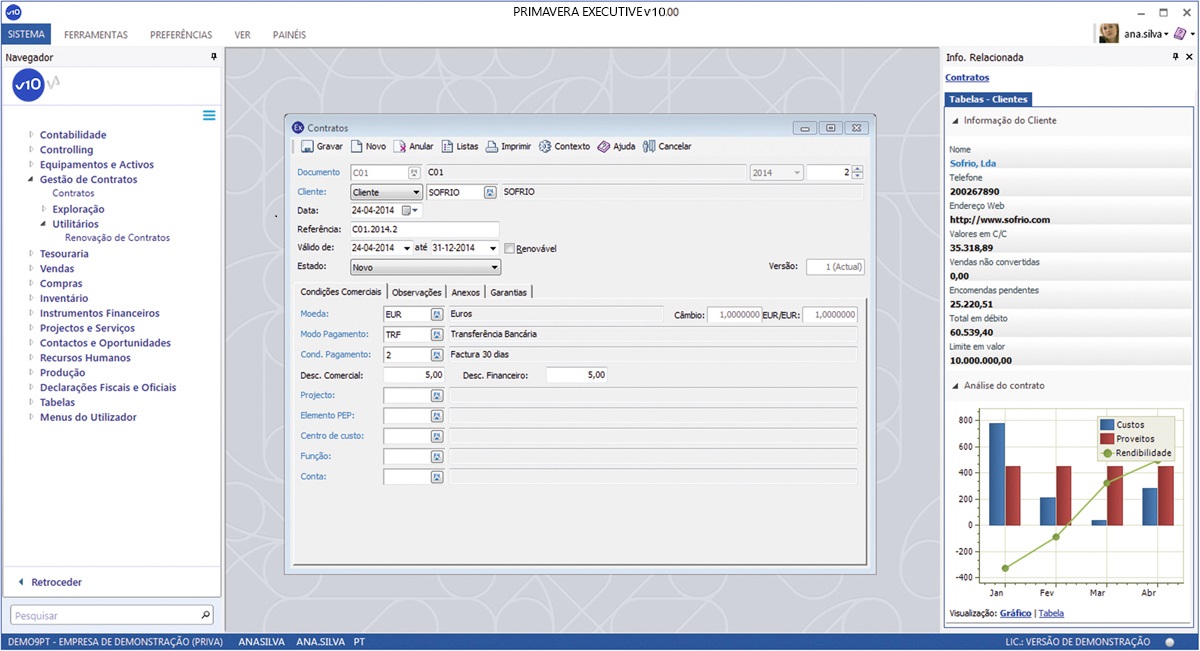Click the Contratos link in Info. Relacionada
Image resolution: width=1200 pixels, height=651 pixels.
(967, 77)
